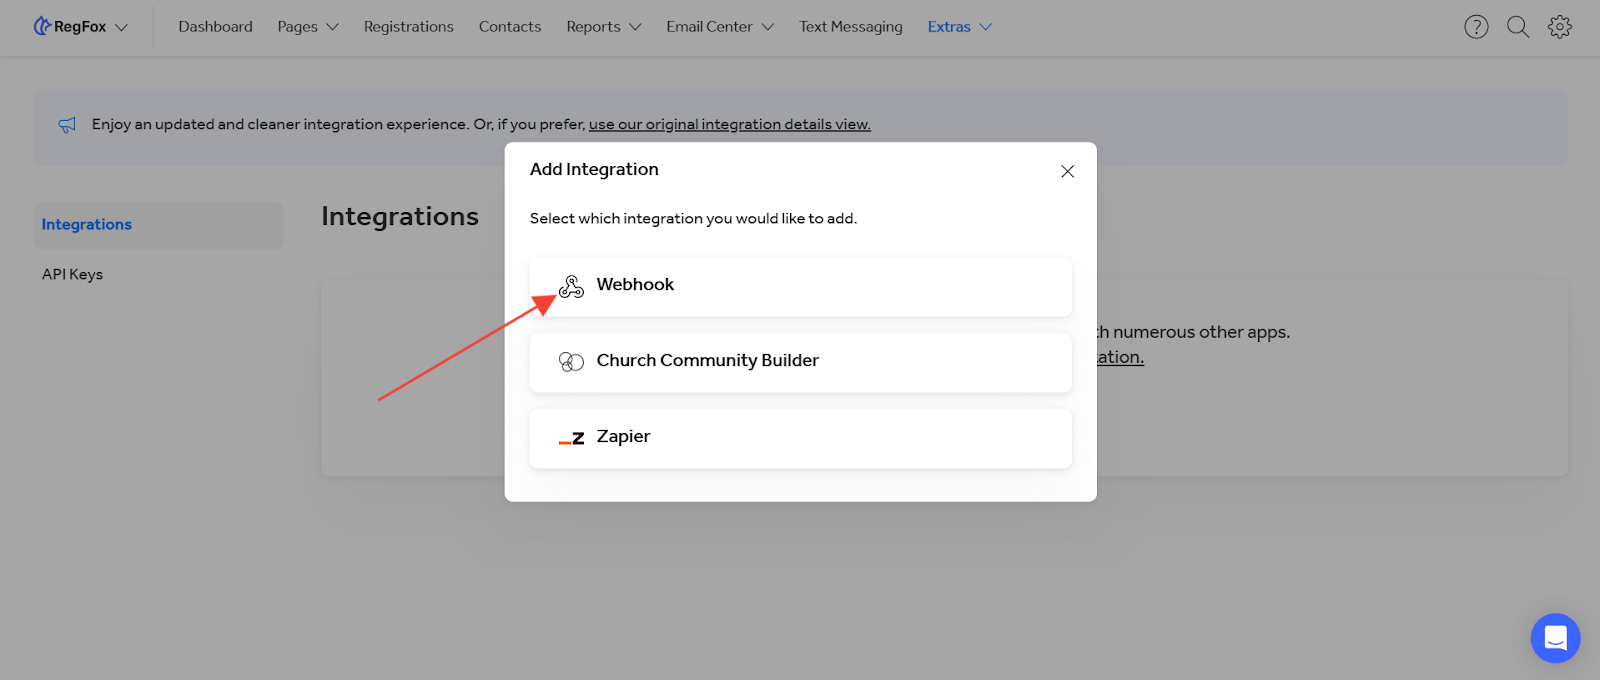Open API Keys in the sidebar
Screen dimensions: 1600x680
click(x=72, y=275)
